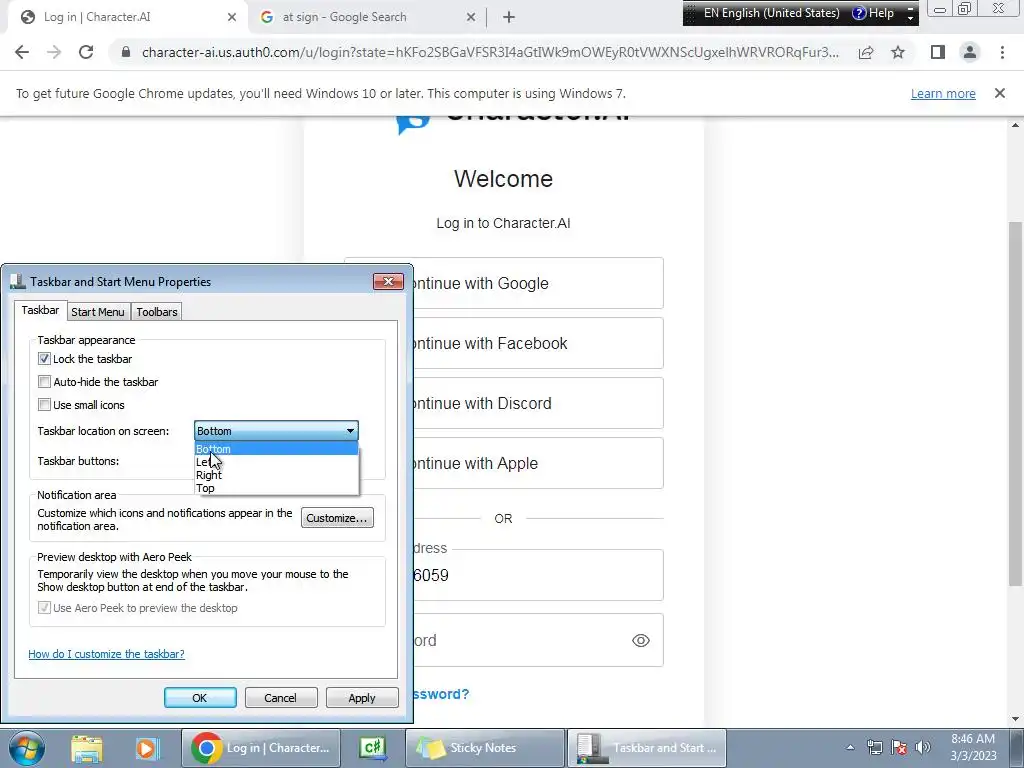Open Chrome's three-dot menu
The image size is (1024, 768).
click(1002, 52)
